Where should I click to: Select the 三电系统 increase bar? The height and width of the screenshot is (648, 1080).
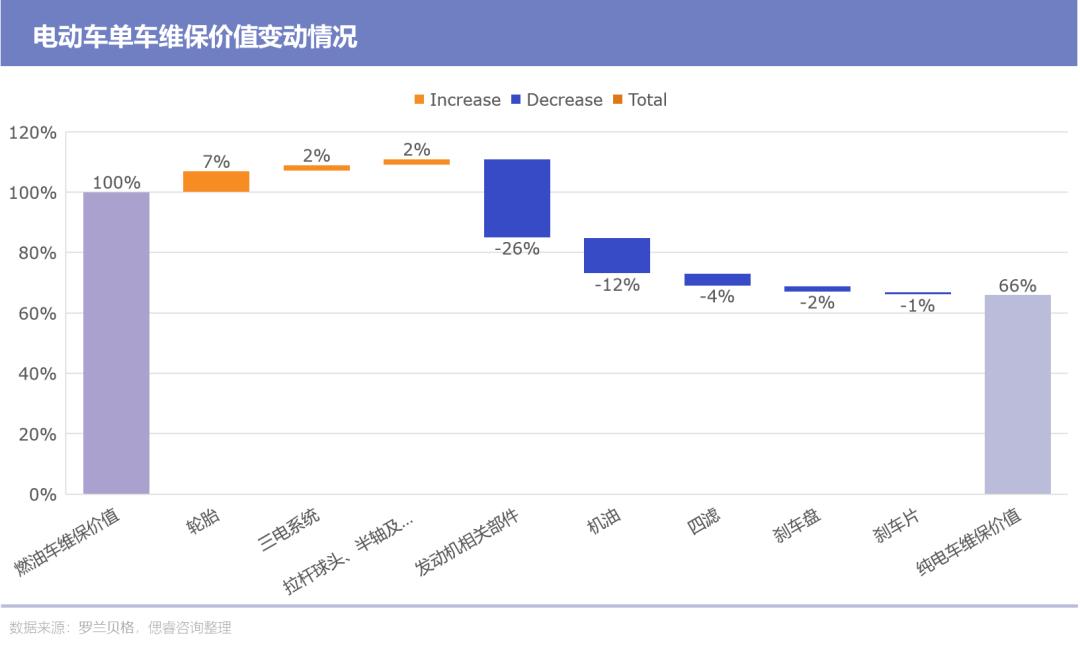coord(316,167)
